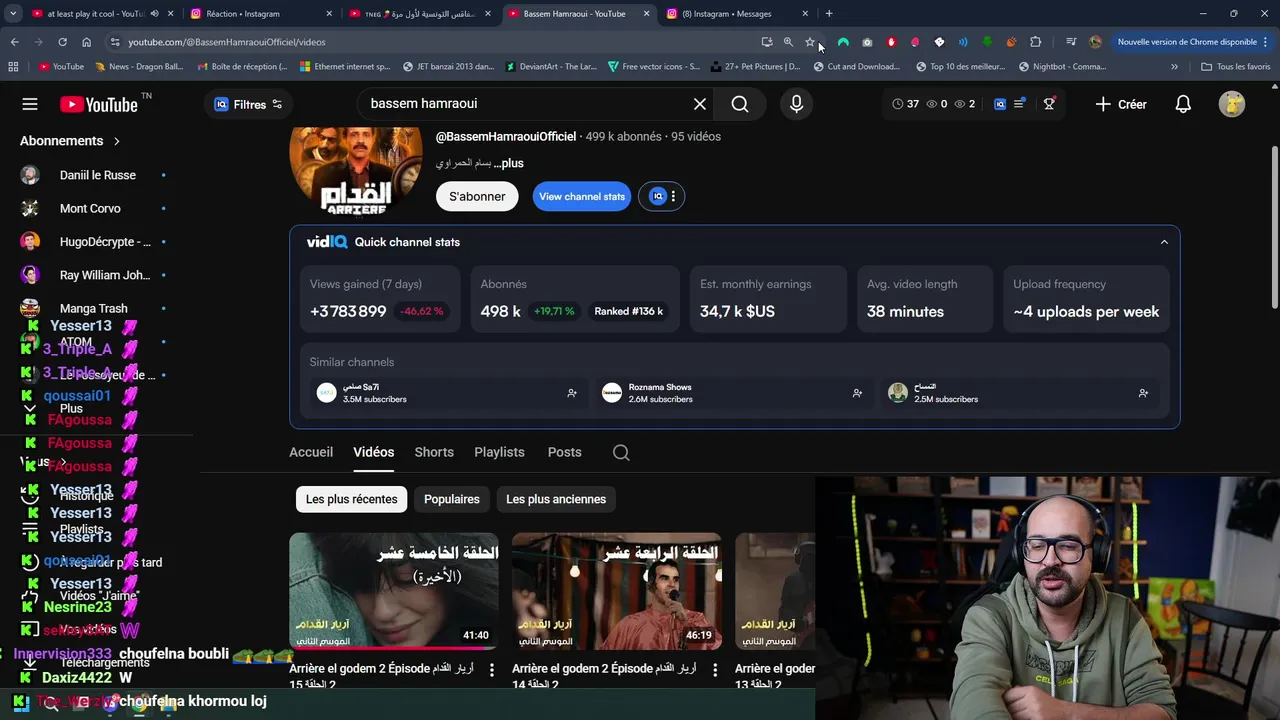Open the camera extension icon
This screenshot has height=720, width=1280.
pyautogui.click(x=867, y=42)
